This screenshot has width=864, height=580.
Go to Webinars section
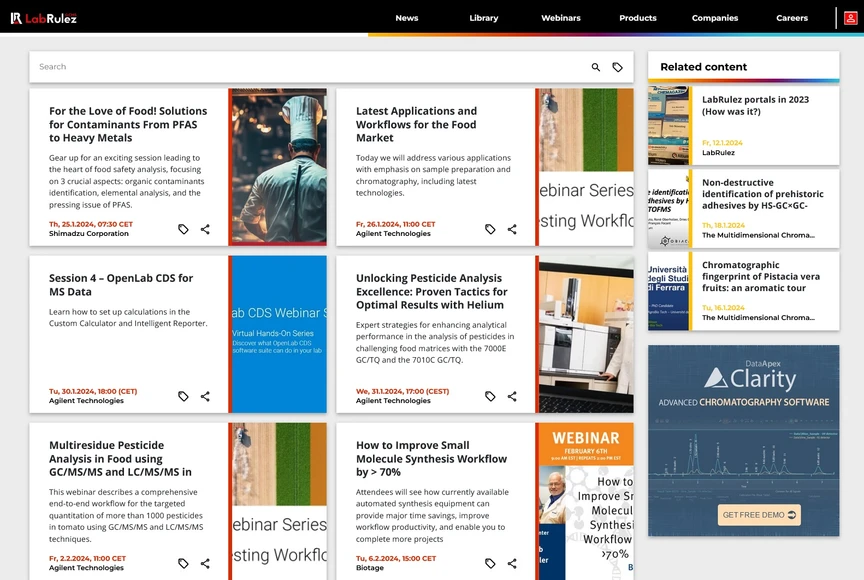click(561, 18)
